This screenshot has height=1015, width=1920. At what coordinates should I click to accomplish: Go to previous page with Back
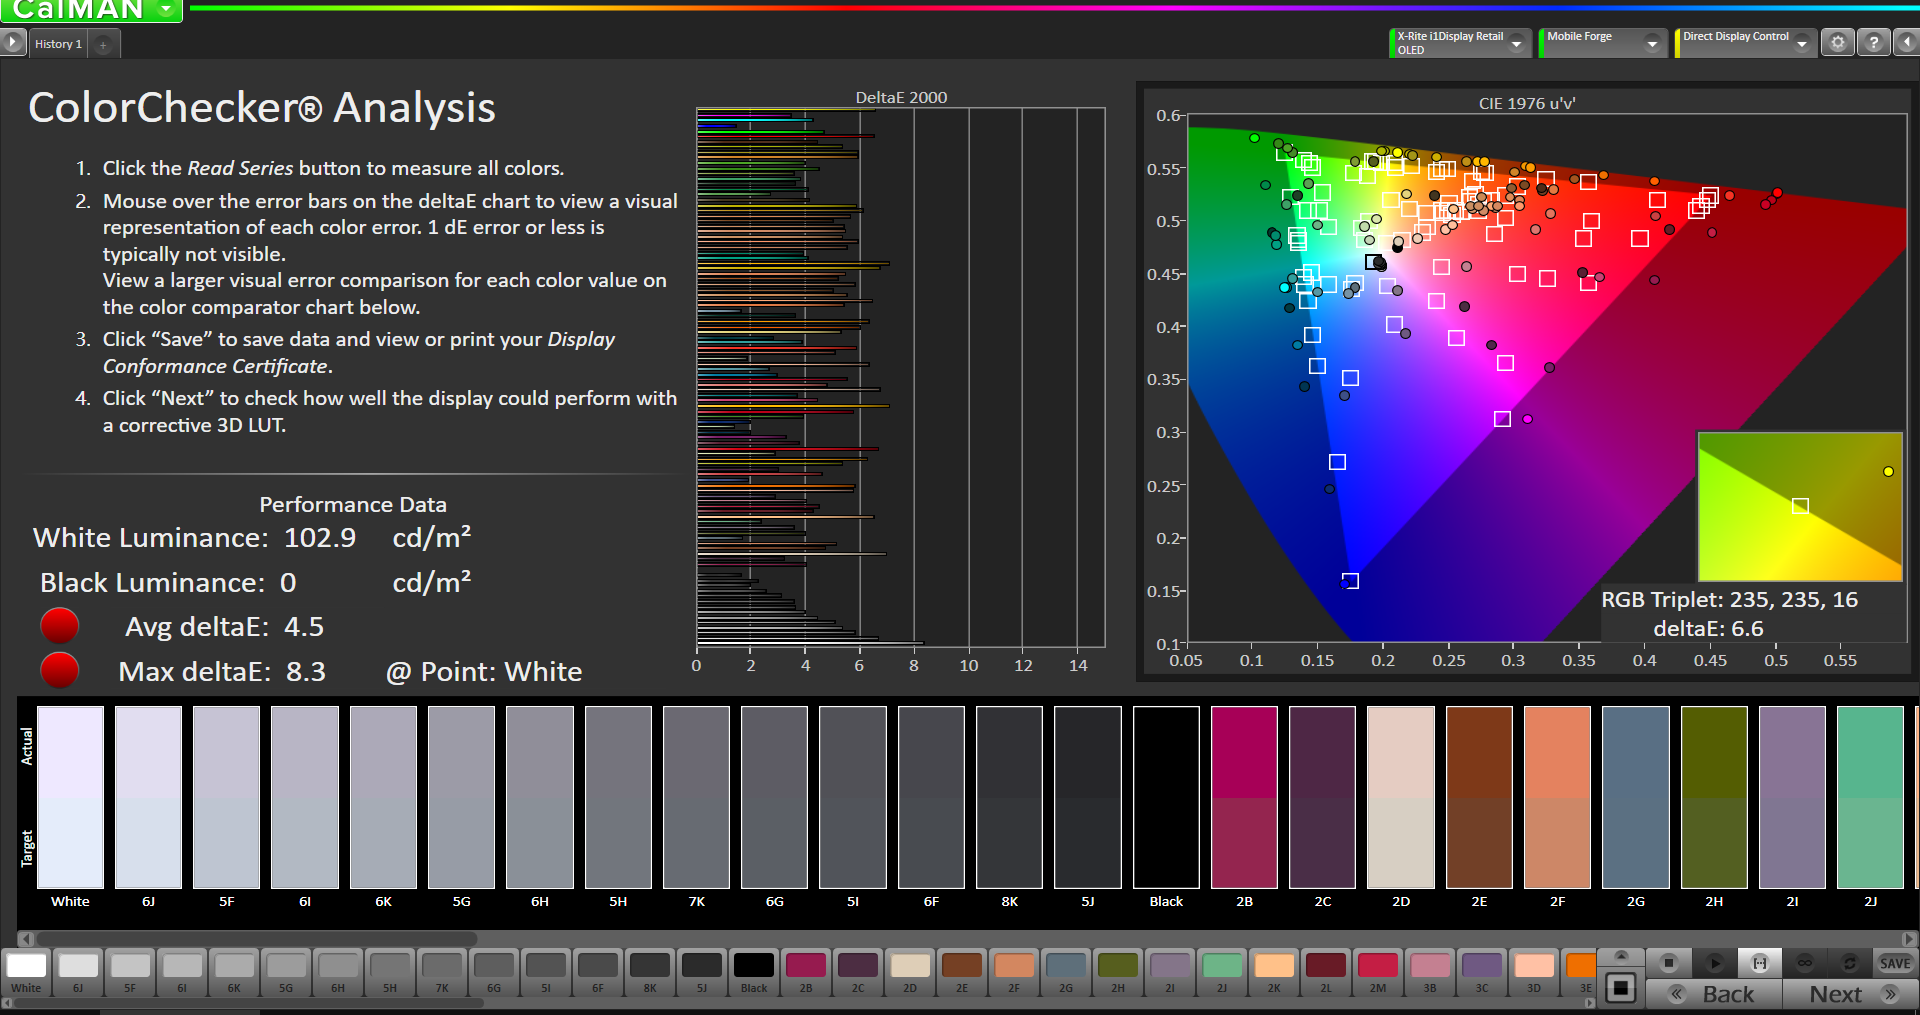click(x=1714, y=994)
